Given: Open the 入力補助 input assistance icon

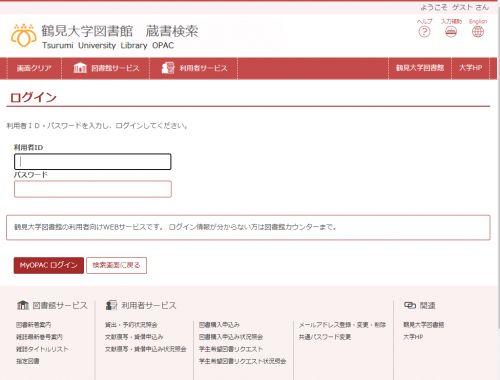Looking at the screenshot, I should click(451, 32).
